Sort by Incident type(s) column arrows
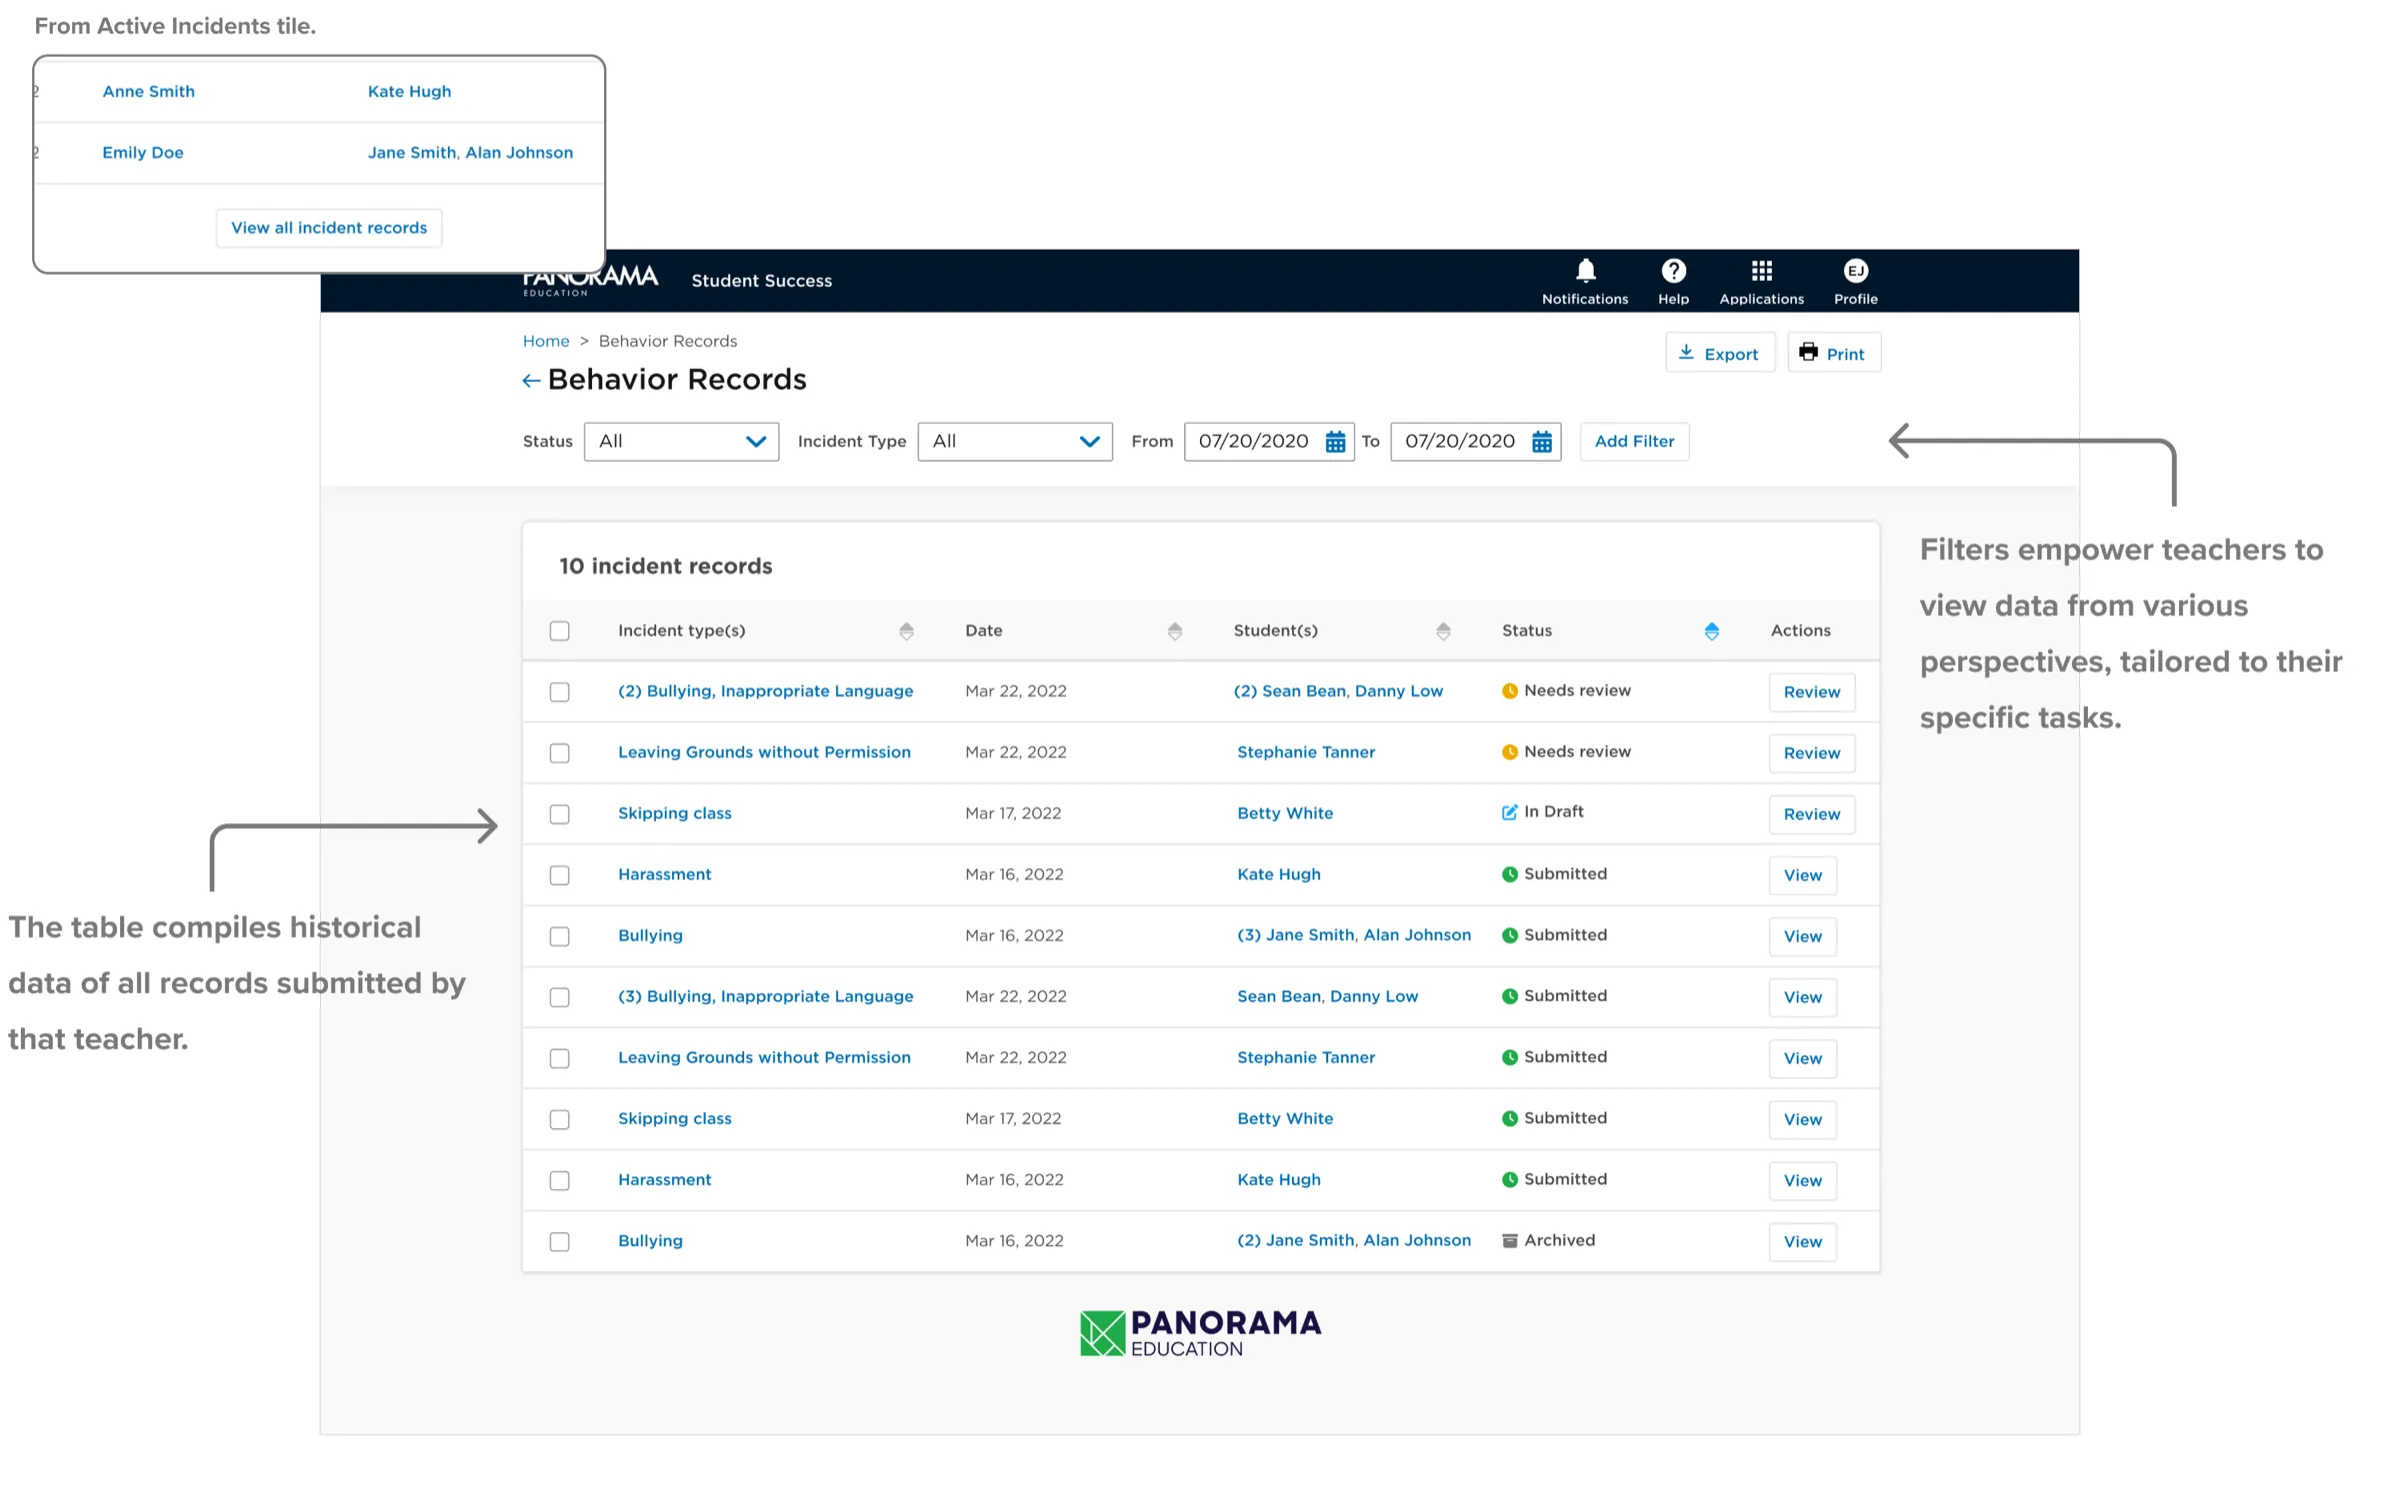This screenshot has width=2400, height=1489. 906,631
